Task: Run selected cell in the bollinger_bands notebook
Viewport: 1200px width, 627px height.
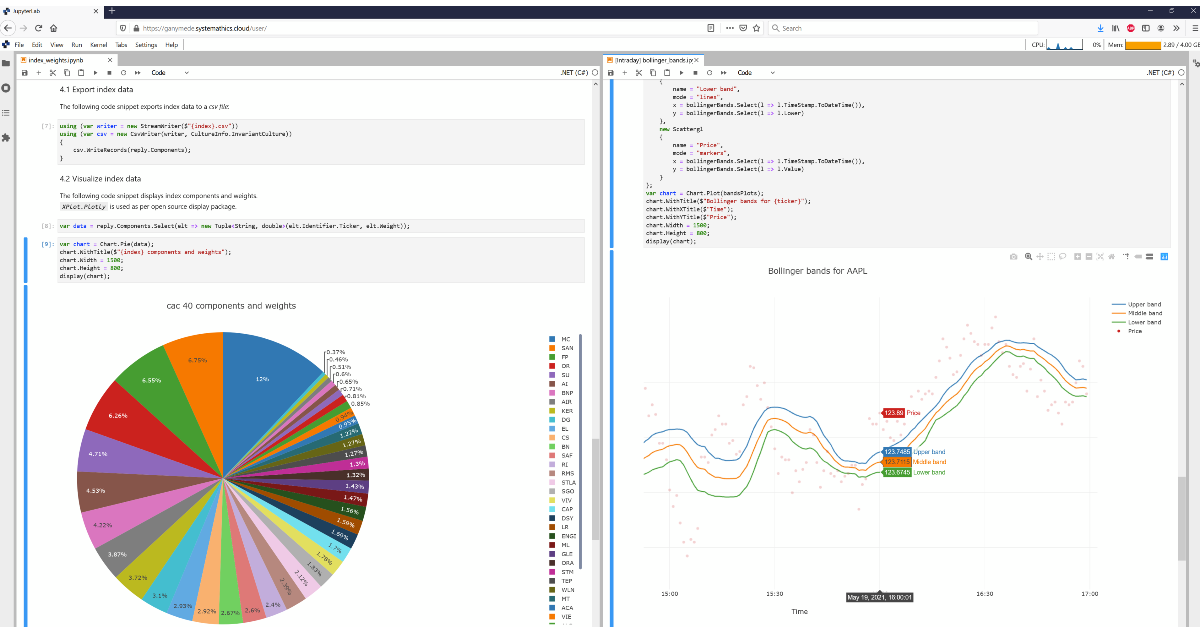Action: (681, 73)
